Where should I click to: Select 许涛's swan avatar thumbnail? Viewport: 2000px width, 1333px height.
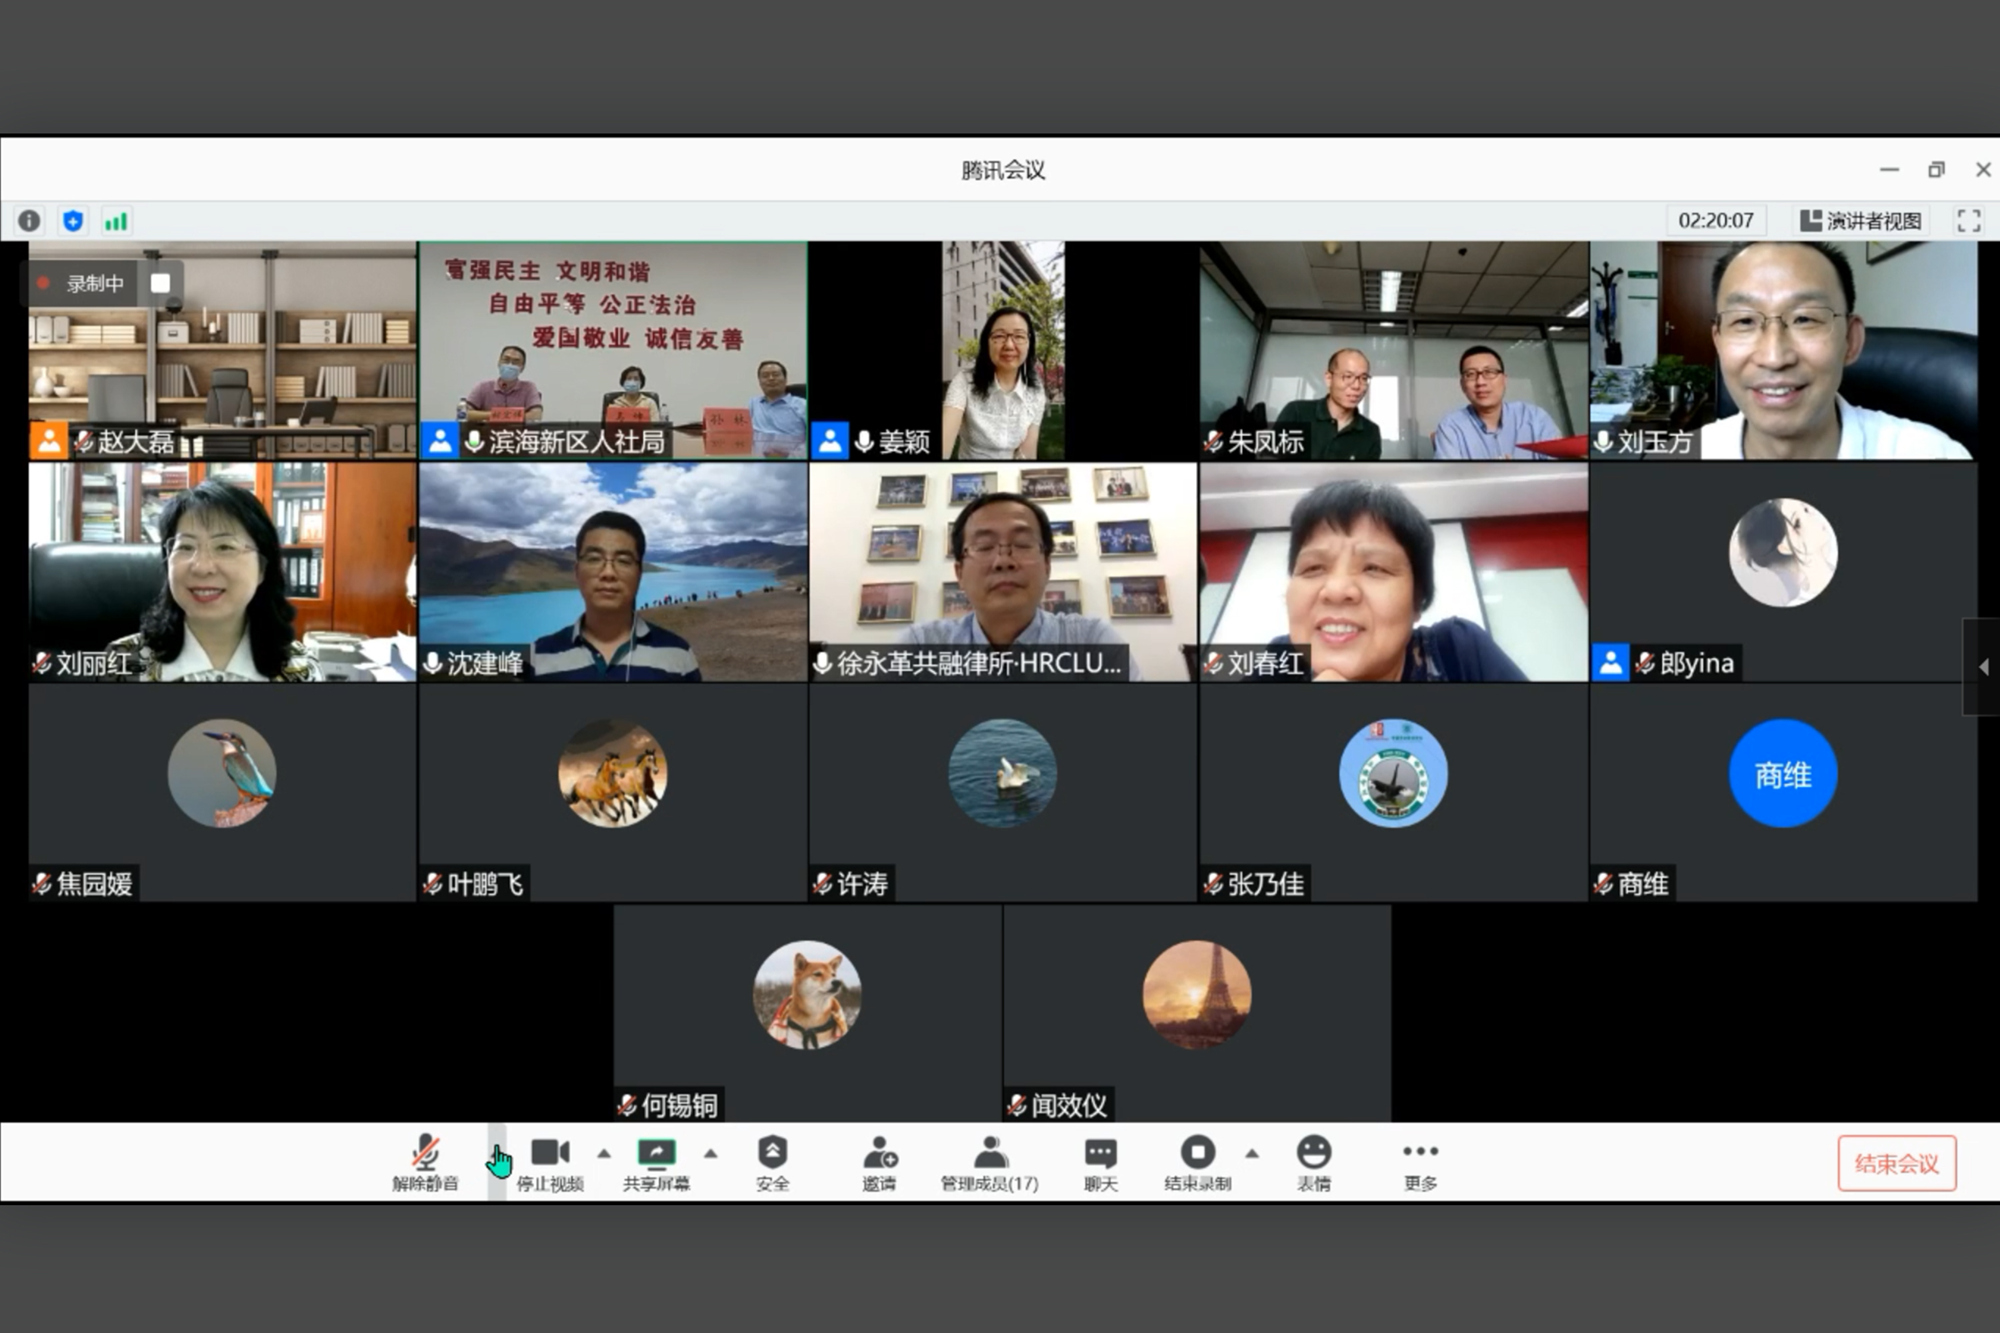(x=1002, y=773)
